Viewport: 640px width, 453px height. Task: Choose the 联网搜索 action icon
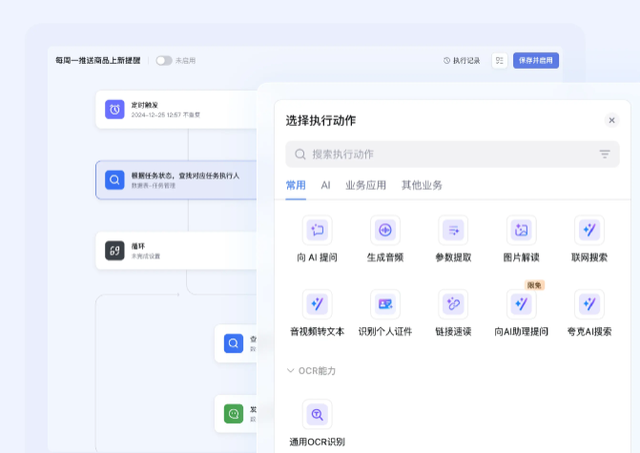coord(589,230)
